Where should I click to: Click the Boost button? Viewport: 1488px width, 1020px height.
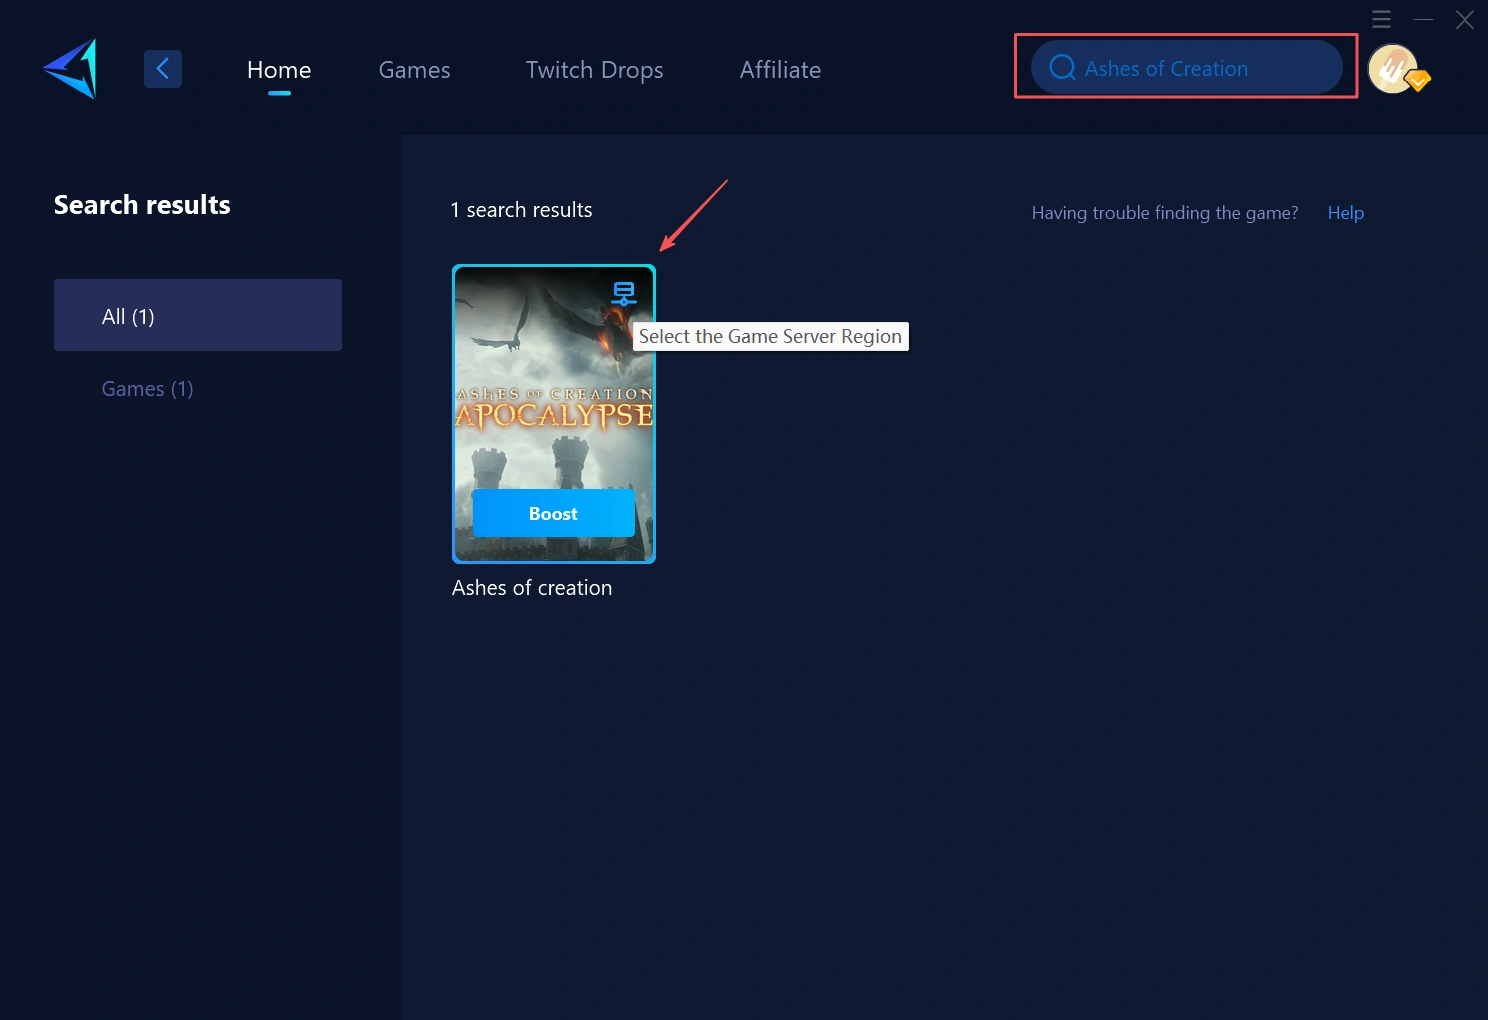[x=553, y=513]
